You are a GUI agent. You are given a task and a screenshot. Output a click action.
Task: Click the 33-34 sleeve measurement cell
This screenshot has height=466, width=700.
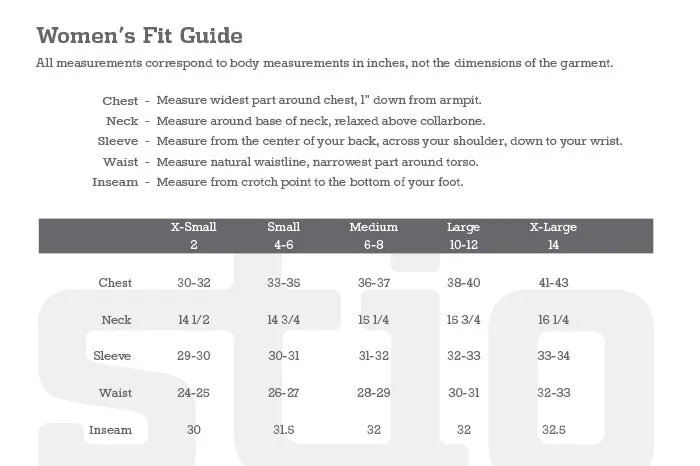(553, 356)
